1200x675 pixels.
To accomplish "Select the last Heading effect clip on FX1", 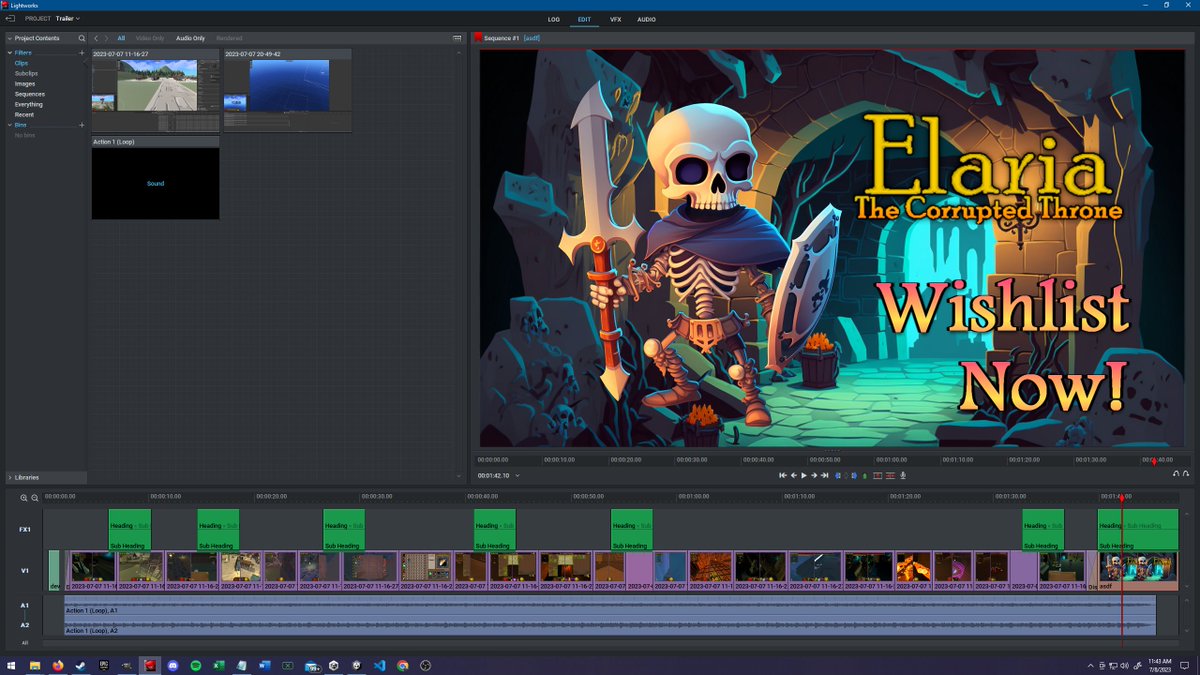I will click(1138, 529).
